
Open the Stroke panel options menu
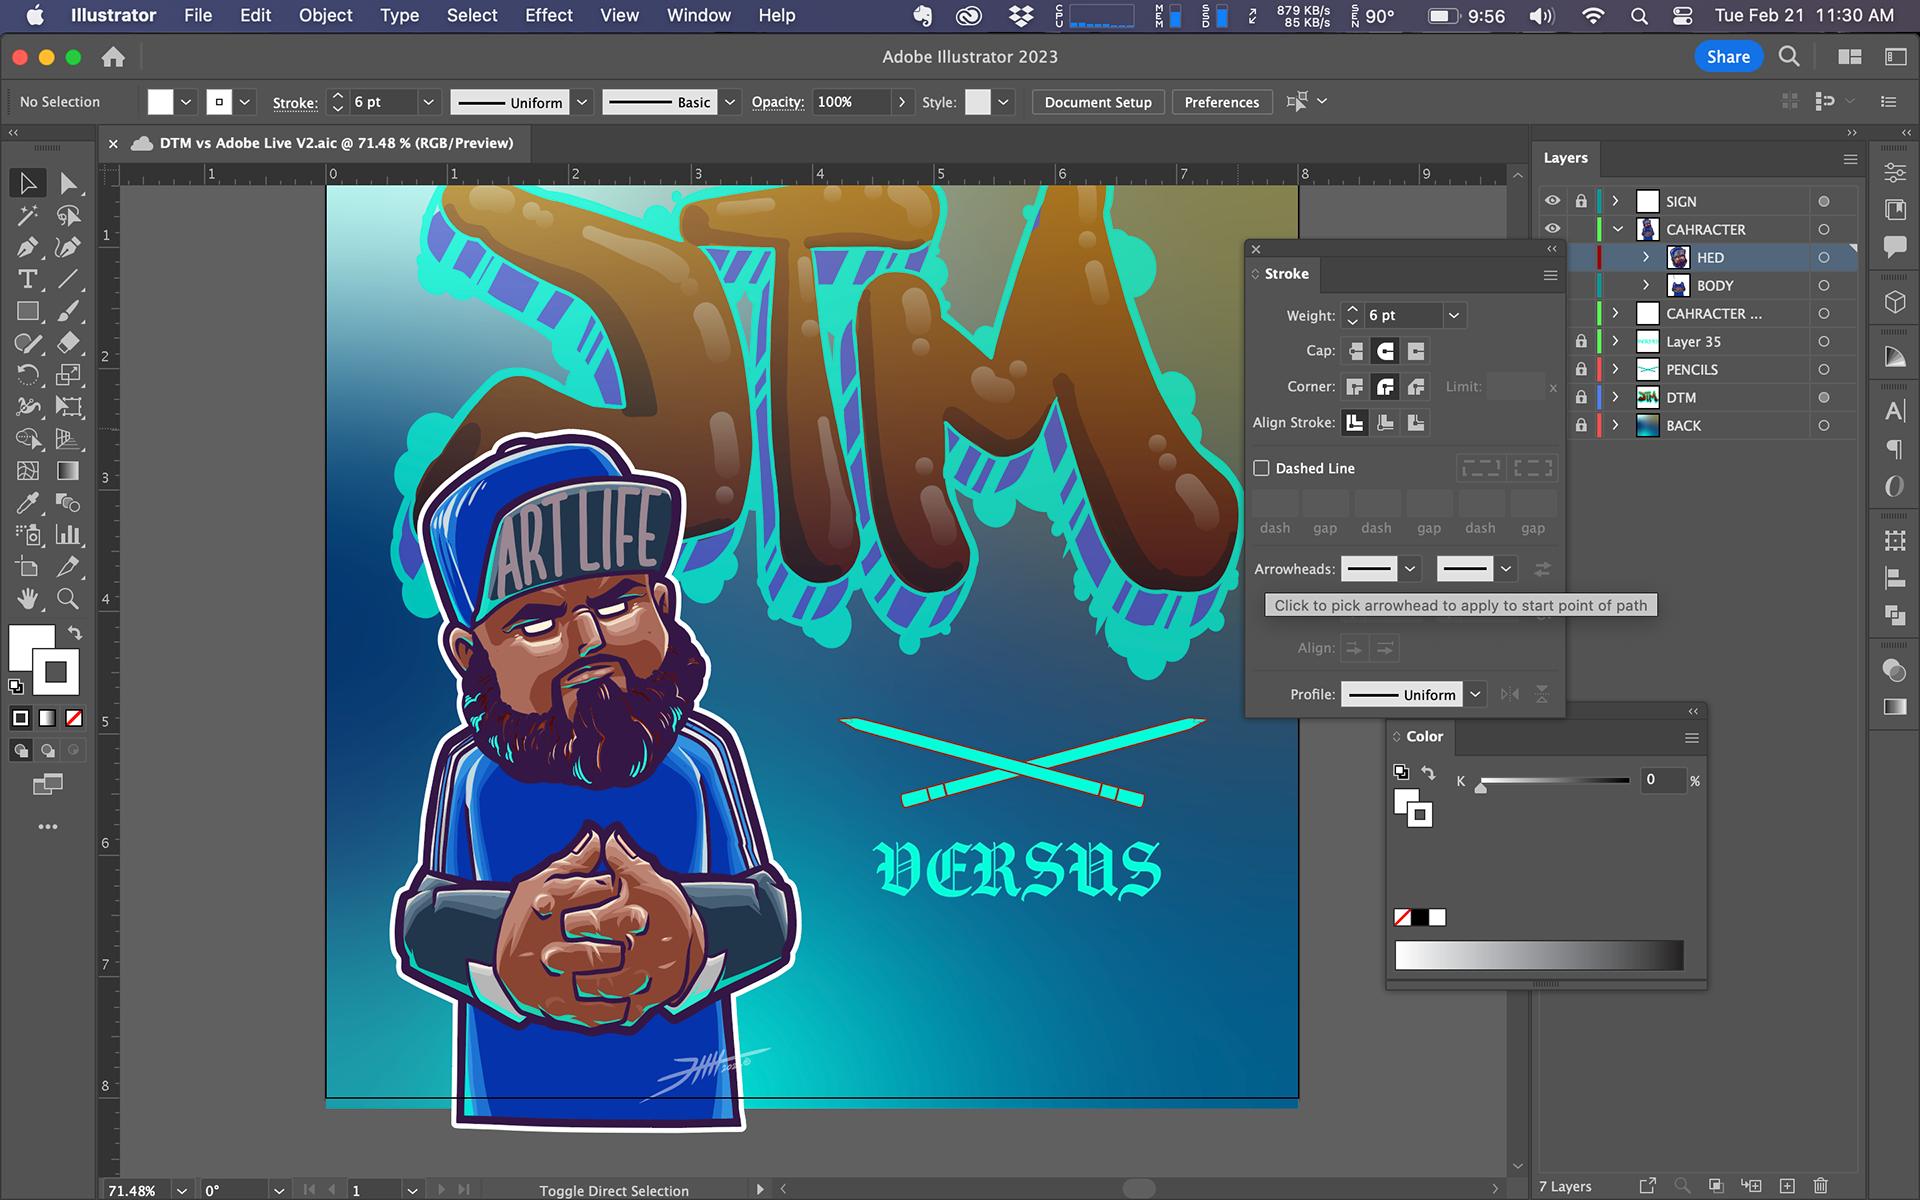(1550, 275)
